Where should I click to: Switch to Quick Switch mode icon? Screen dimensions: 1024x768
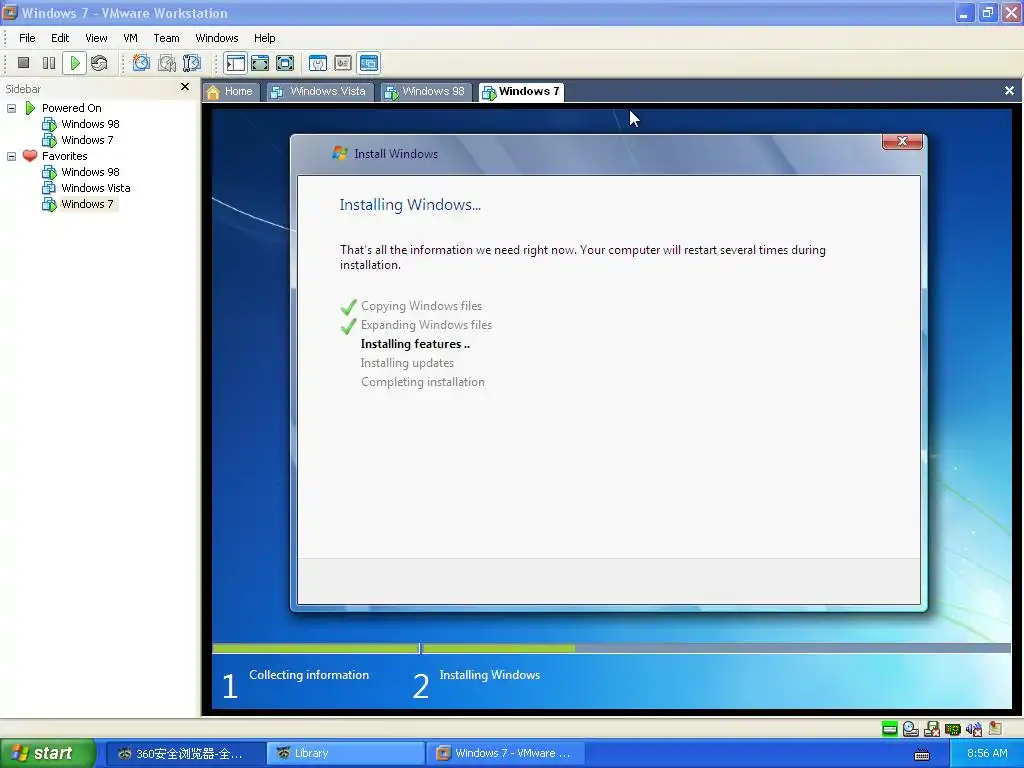pyautogui.click(x=260, y=63)
